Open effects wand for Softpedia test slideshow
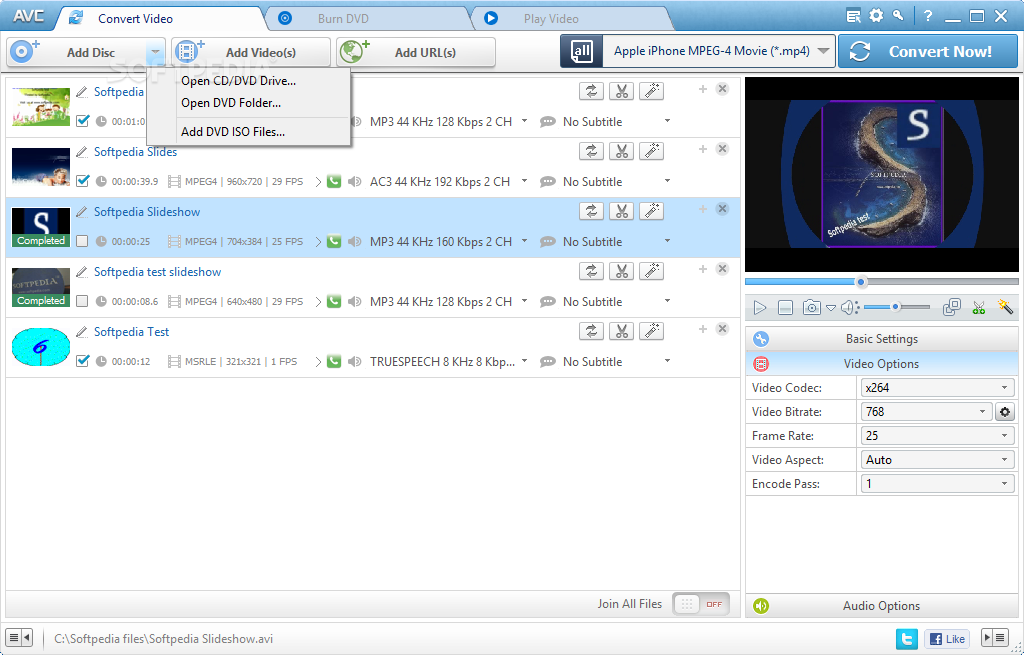The width and height of the screenshot is (1024, 655). [x=651, y=271]
